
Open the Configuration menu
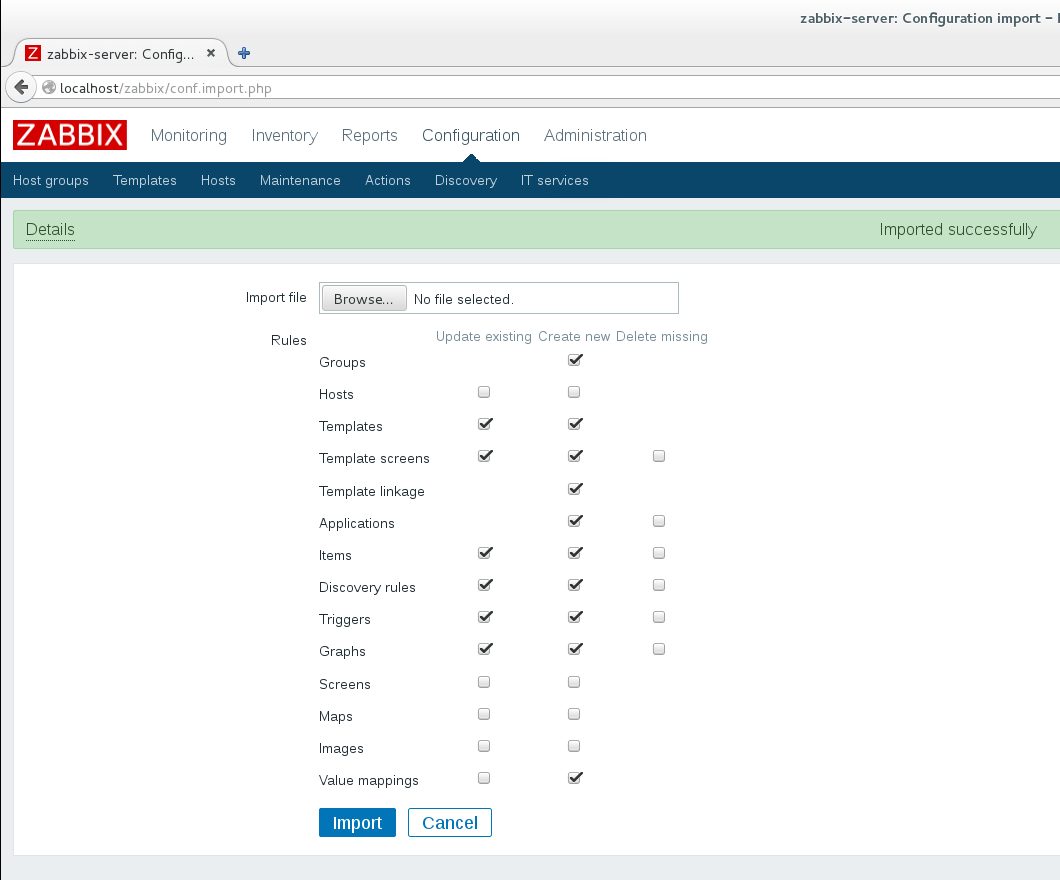[471, 135]
